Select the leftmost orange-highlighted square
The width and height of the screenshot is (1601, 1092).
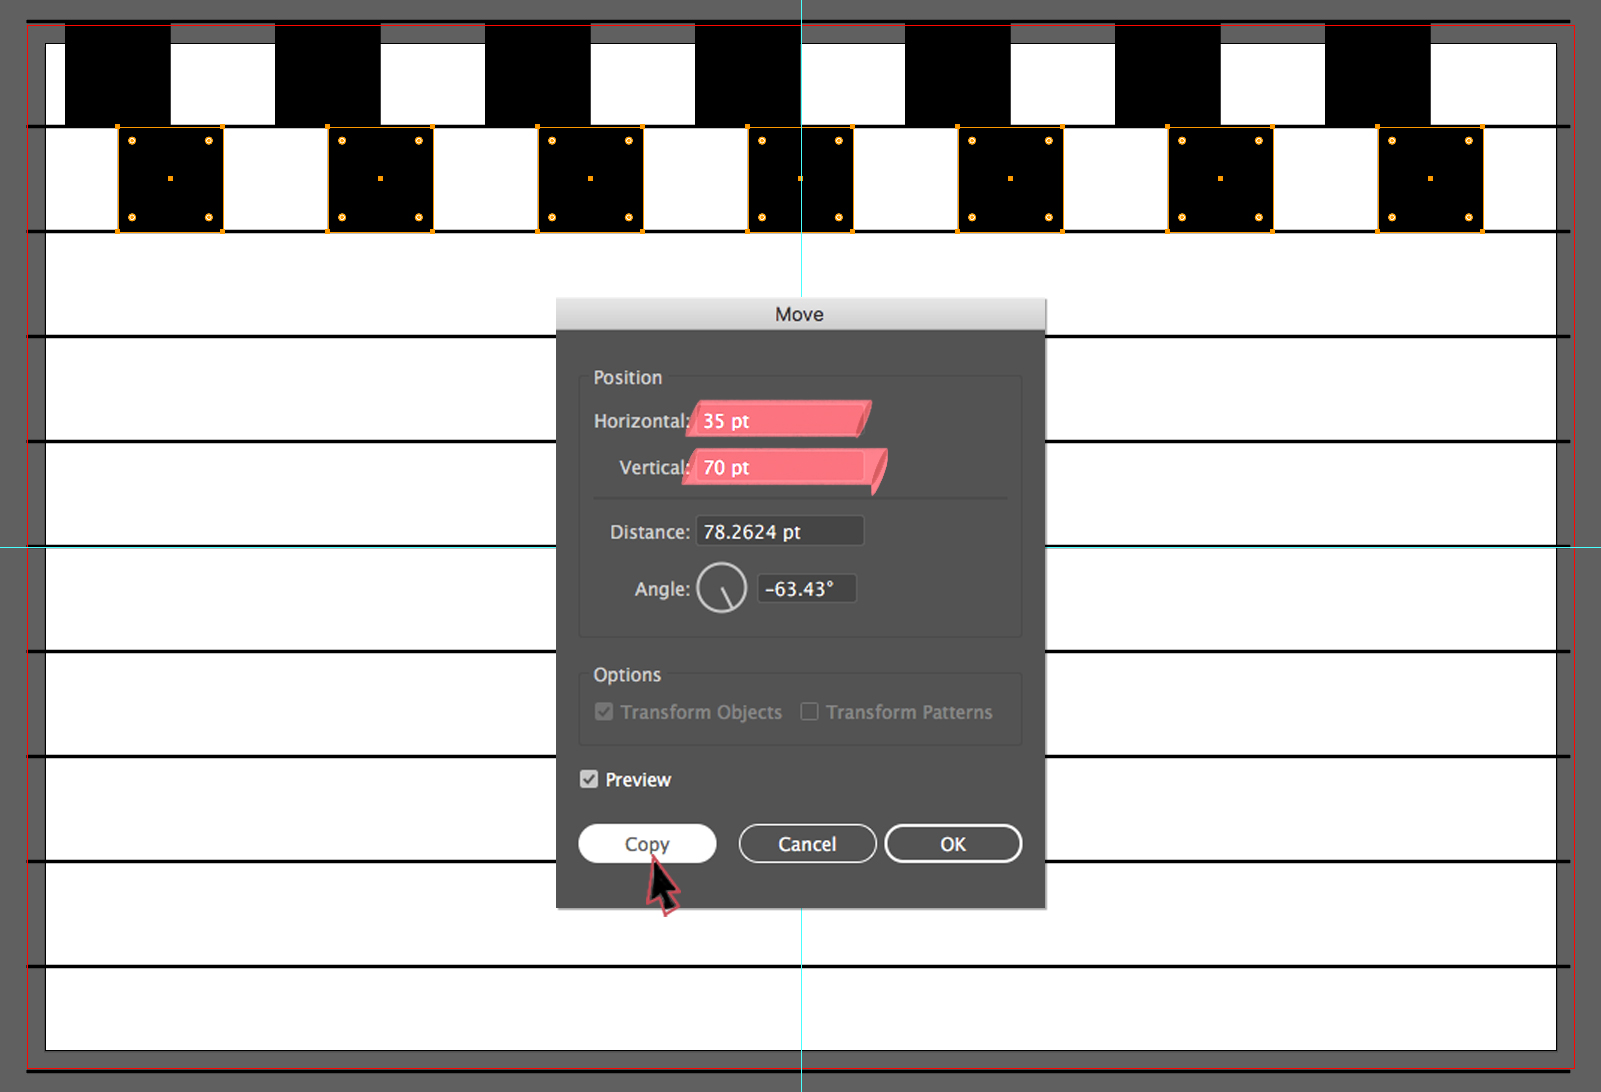[x=170, y=179]
